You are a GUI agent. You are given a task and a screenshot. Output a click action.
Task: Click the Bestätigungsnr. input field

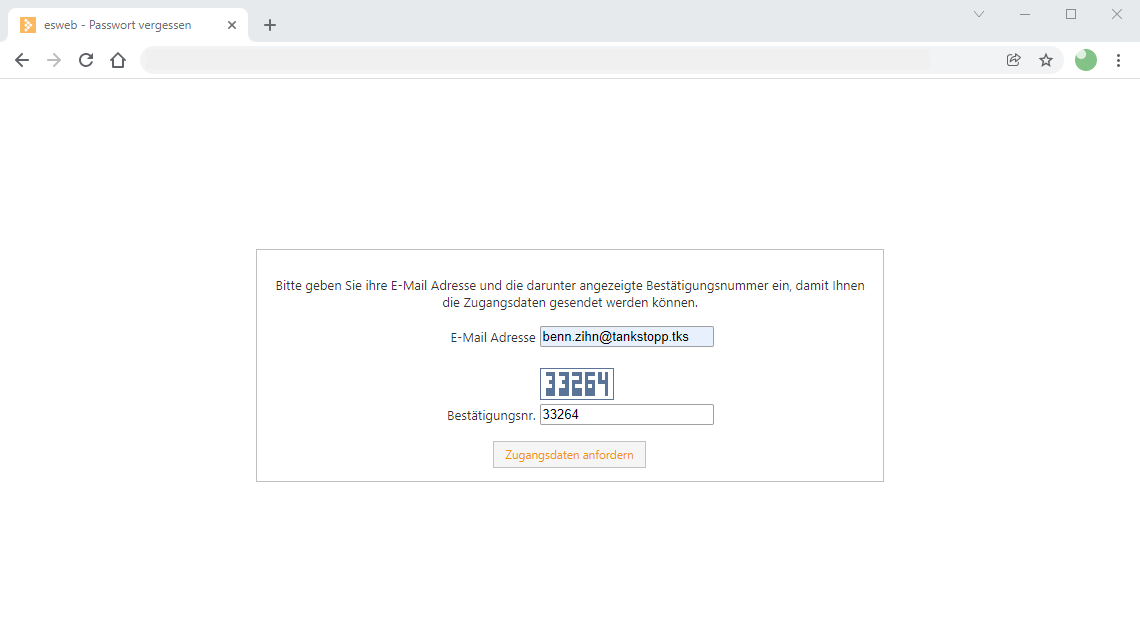627,414
